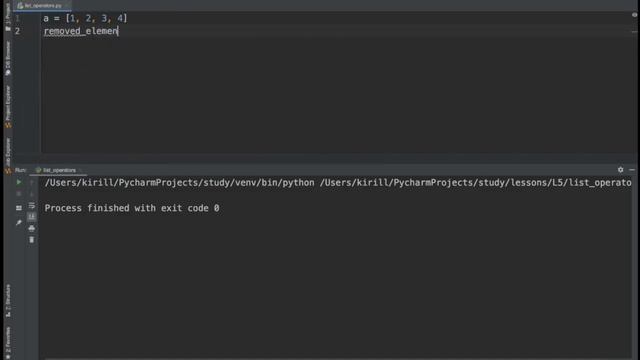The height and width of the screenshot is (360, 640).
Task: Open the DB Browser tool window
Action: (8, 58)
